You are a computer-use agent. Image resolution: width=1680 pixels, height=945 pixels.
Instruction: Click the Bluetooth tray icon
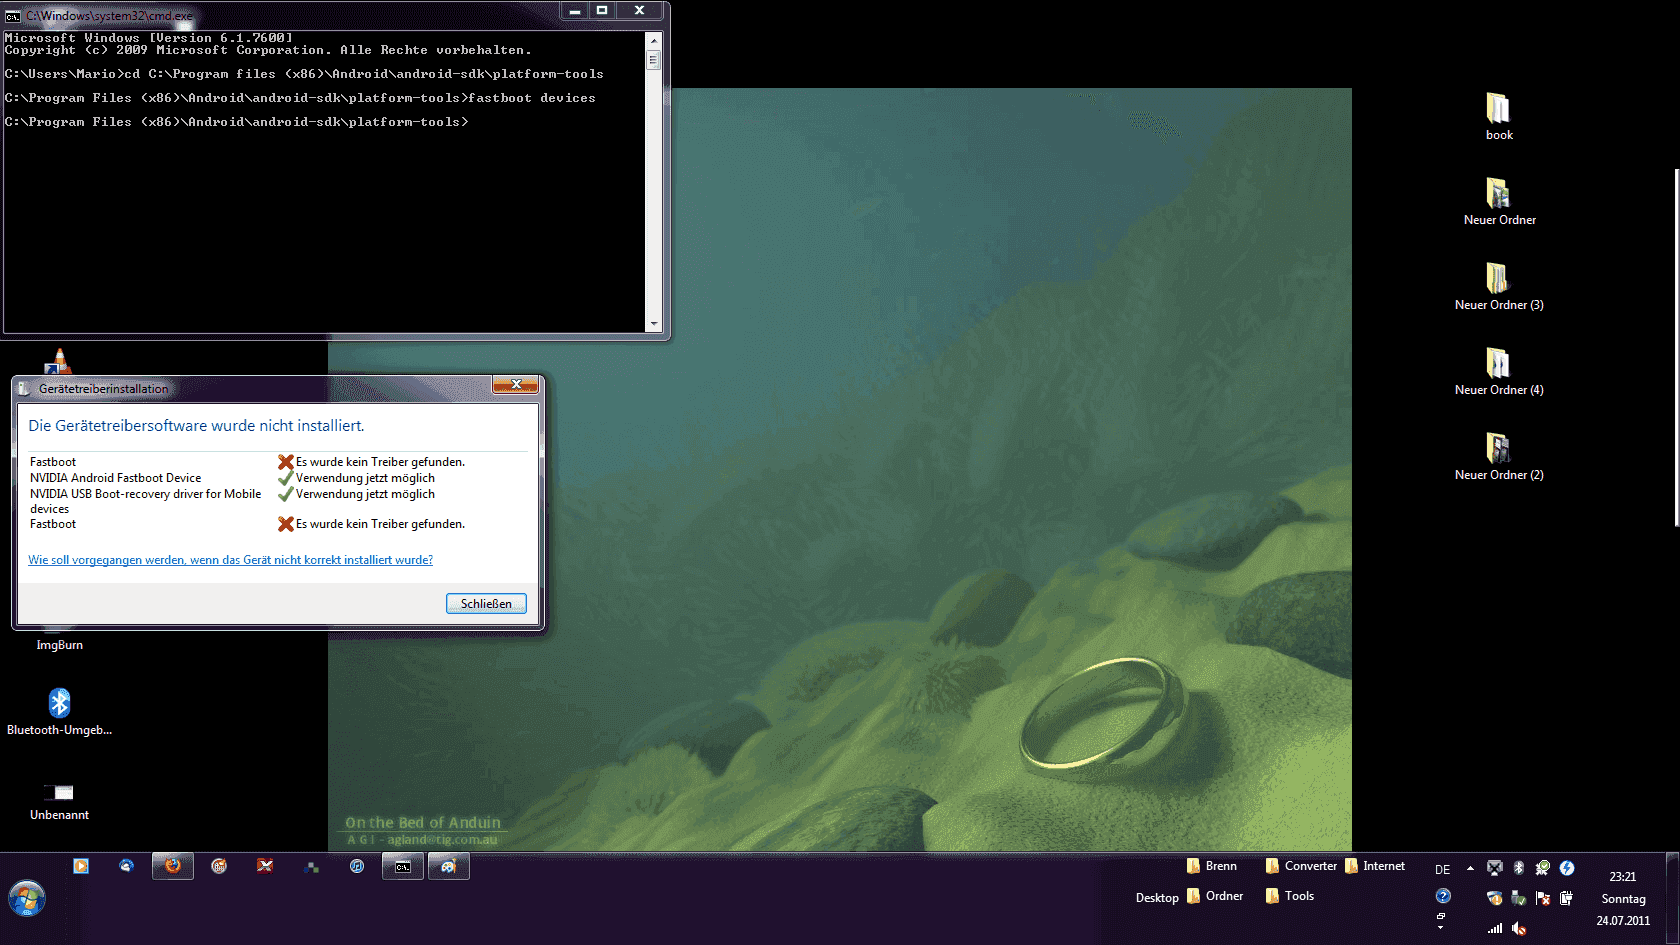click(x=1519, y=868)
